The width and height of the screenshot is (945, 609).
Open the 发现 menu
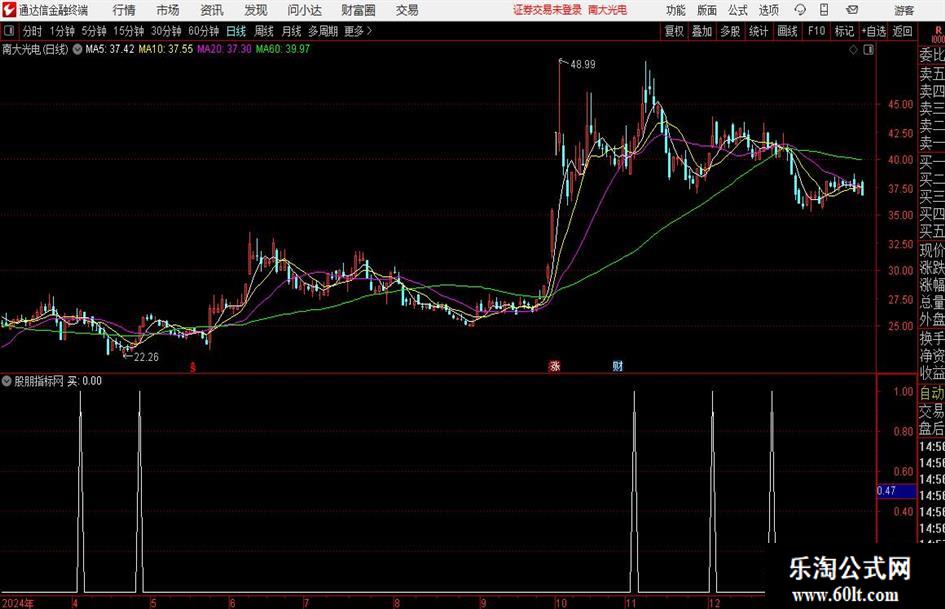click(256, 10)
